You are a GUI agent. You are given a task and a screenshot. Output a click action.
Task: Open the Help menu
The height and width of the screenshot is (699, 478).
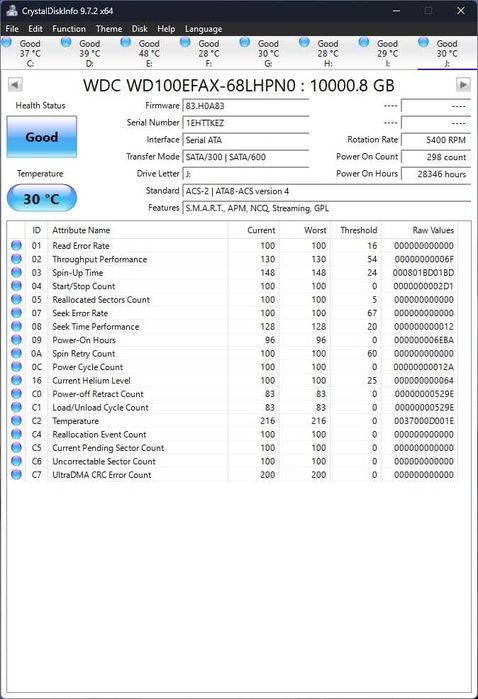(166, 29)
